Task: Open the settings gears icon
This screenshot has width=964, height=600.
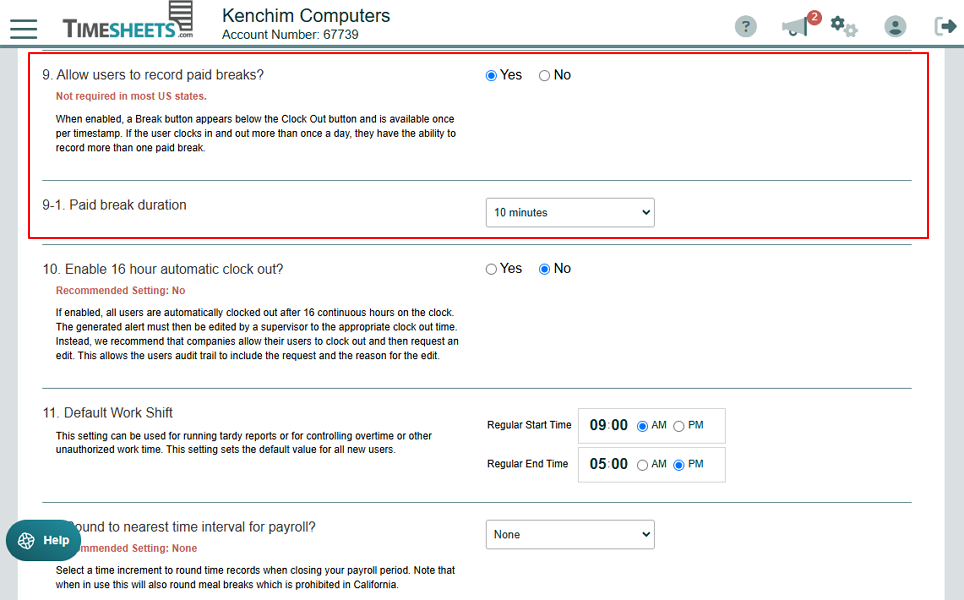Action: click(x=844, y=26)
